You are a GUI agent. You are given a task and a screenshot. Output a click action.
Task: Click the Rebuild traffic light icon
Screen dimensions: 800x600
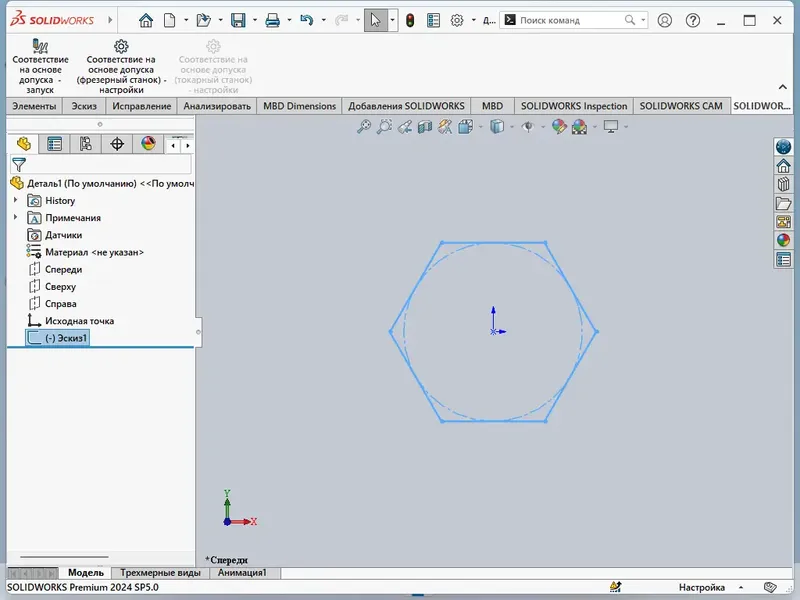pos(410,20)
